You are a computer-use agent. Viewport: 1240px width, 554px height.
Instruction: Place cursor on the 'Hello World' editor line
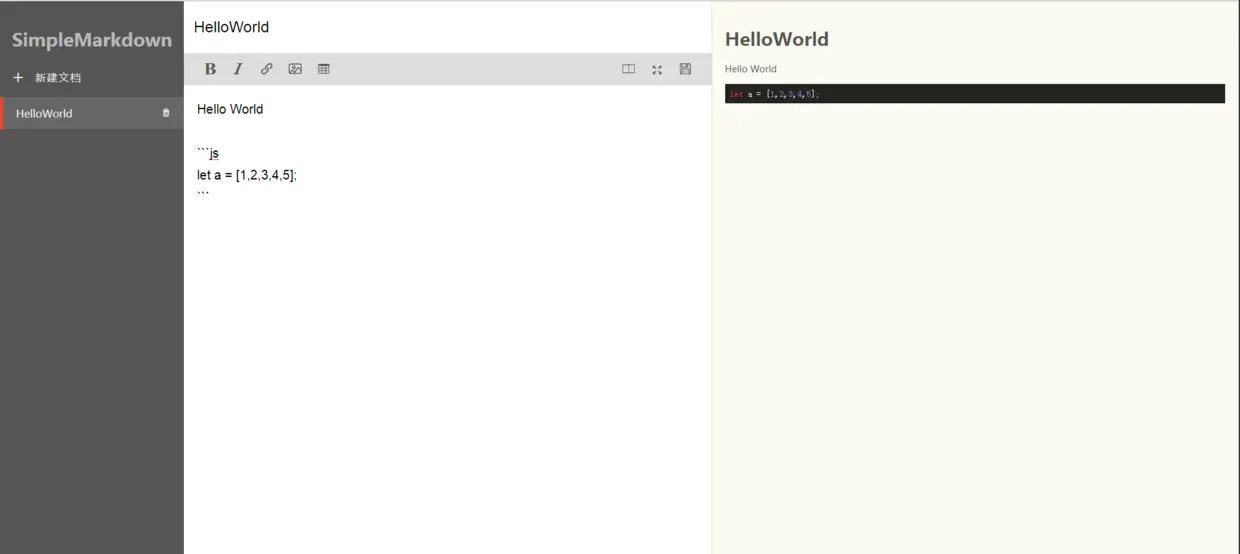point(230,109)
